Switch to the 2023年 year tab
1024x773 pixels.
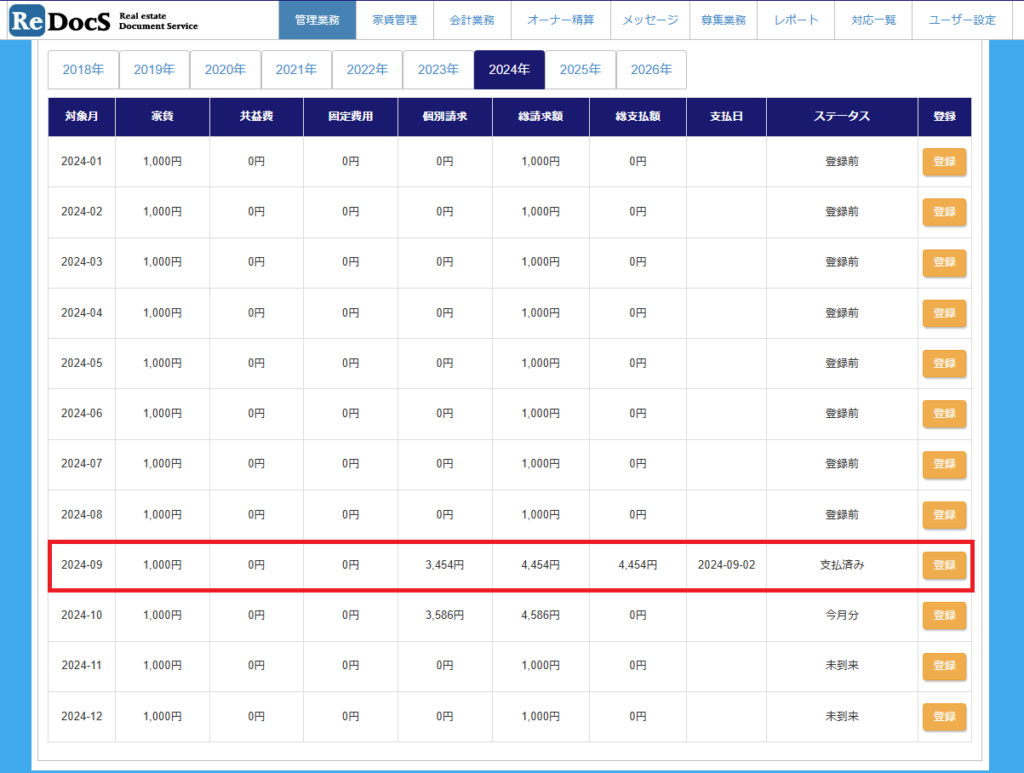pyautogui.click(x=438, y=69)
